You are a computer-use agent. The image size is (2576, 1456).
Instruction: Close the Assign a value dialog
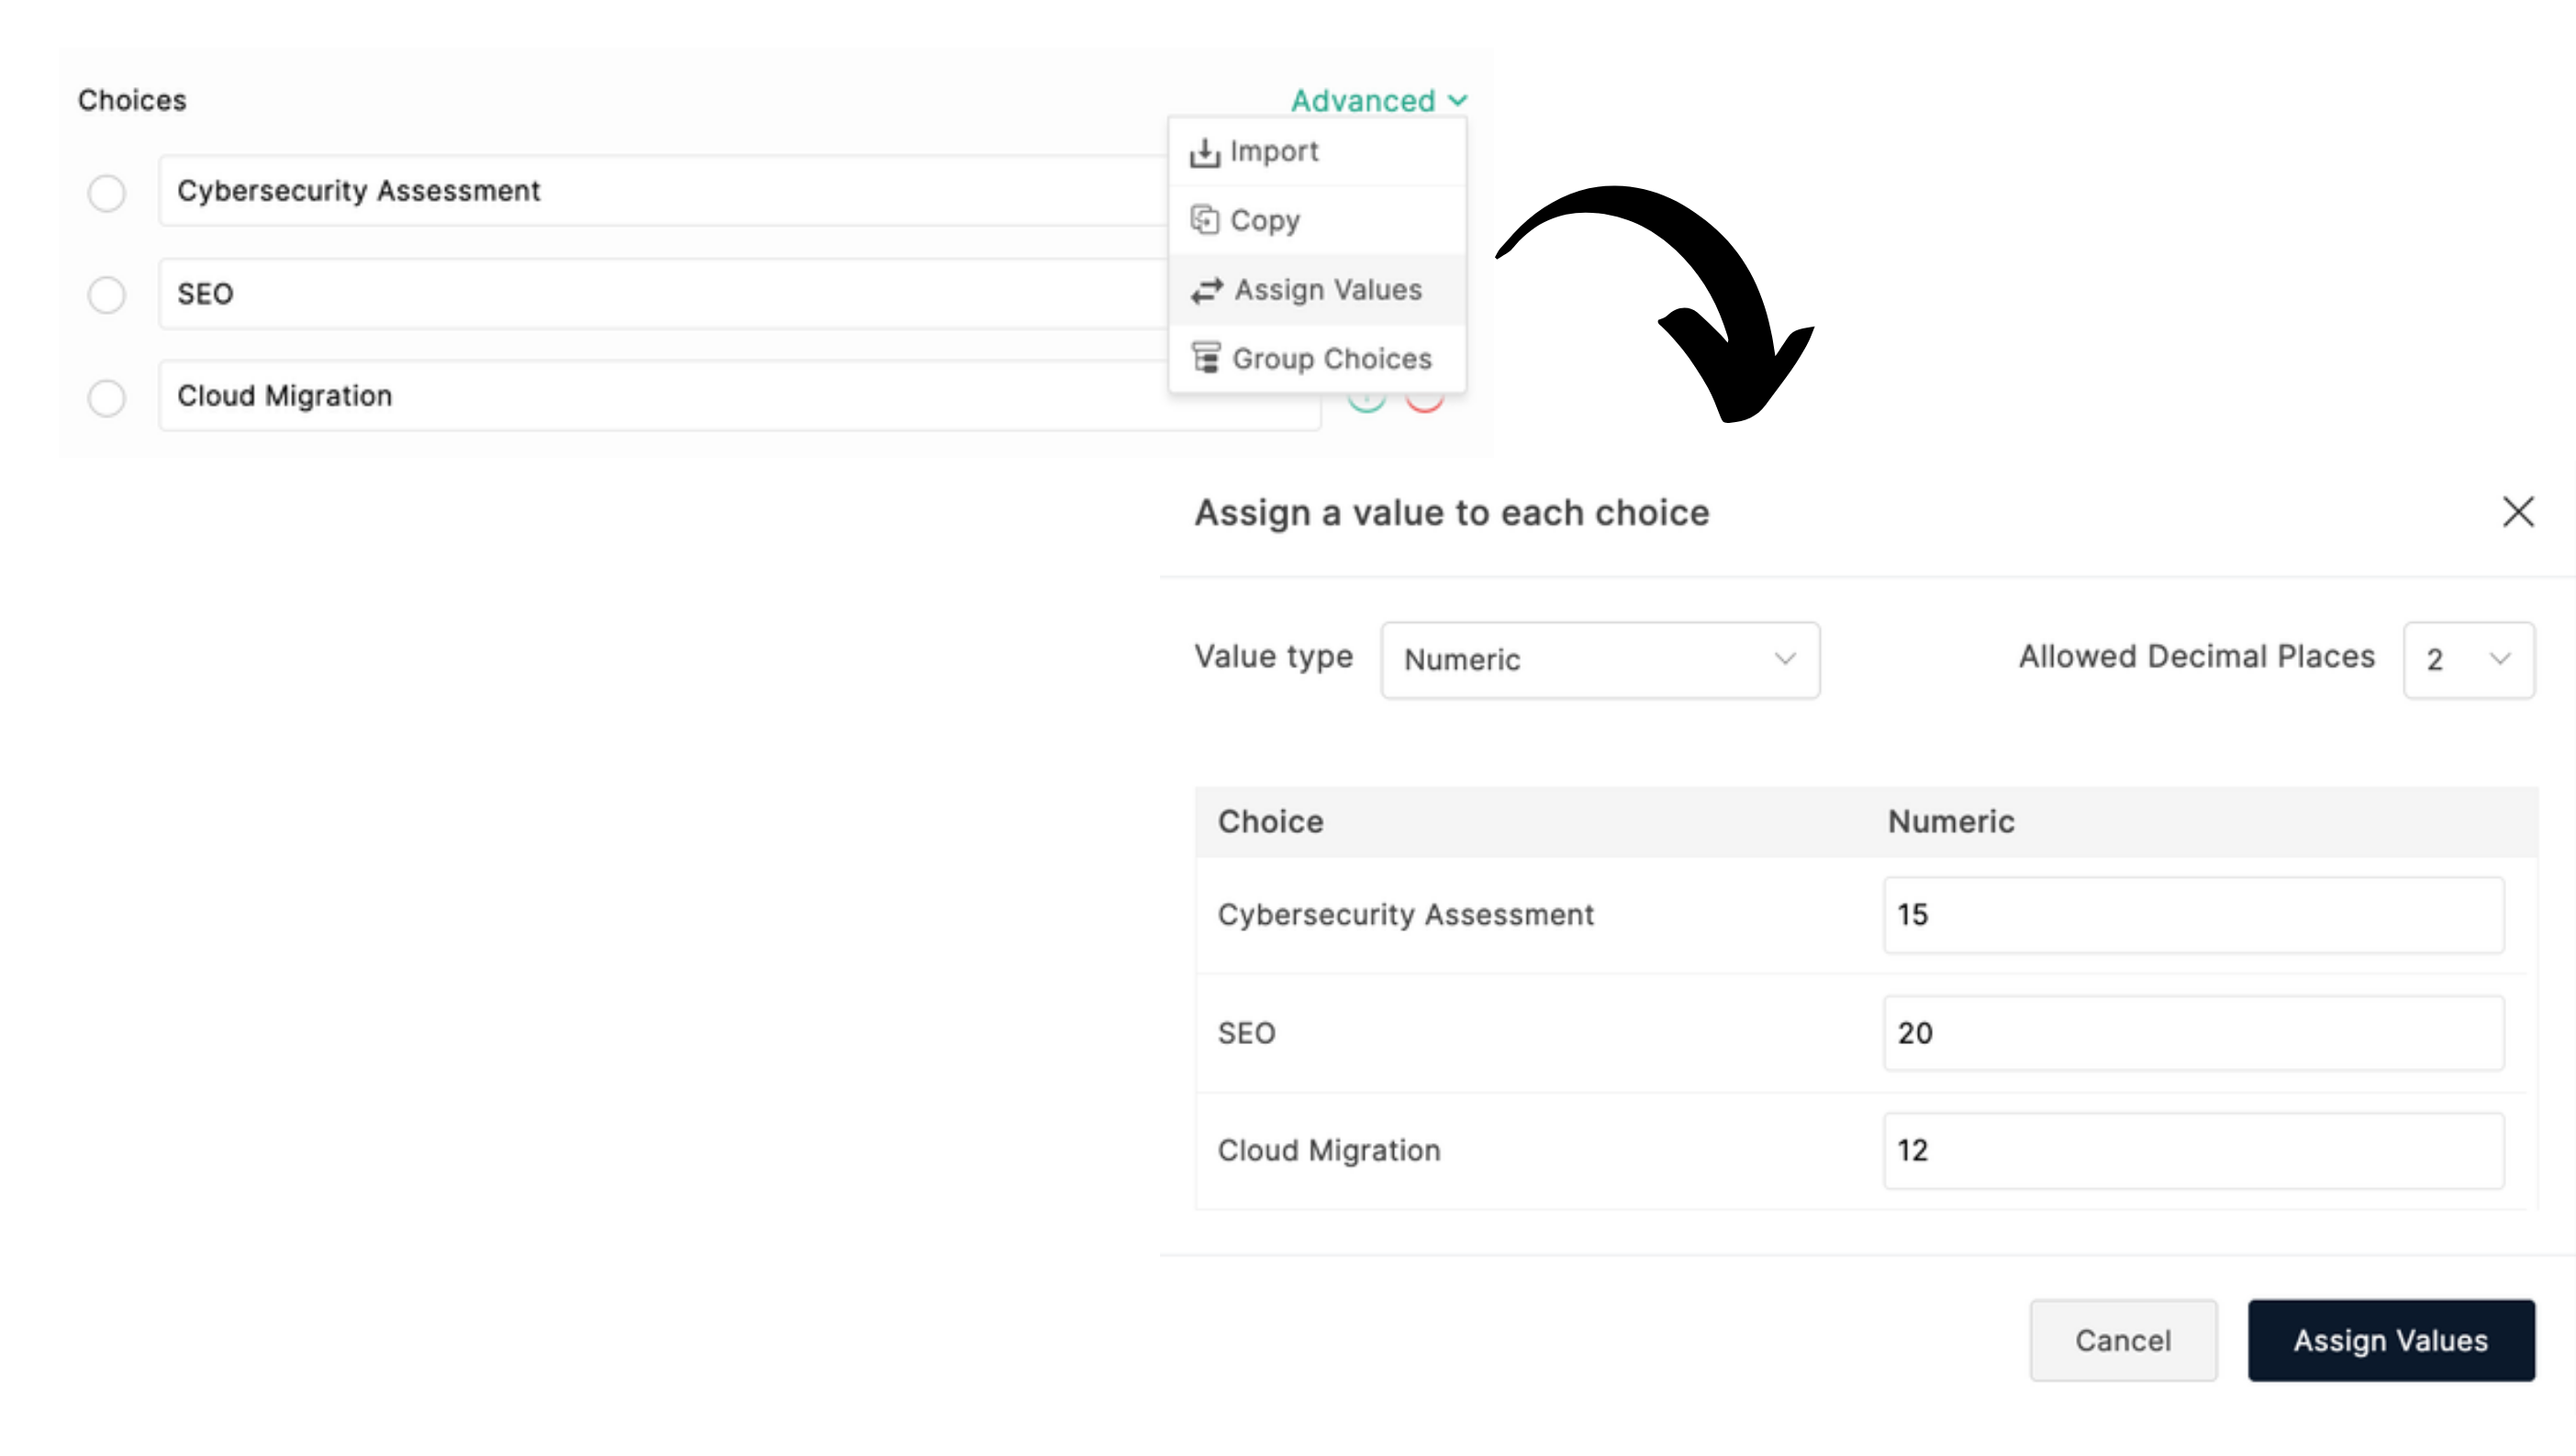pyautogui.click(x=2518, y=512)
